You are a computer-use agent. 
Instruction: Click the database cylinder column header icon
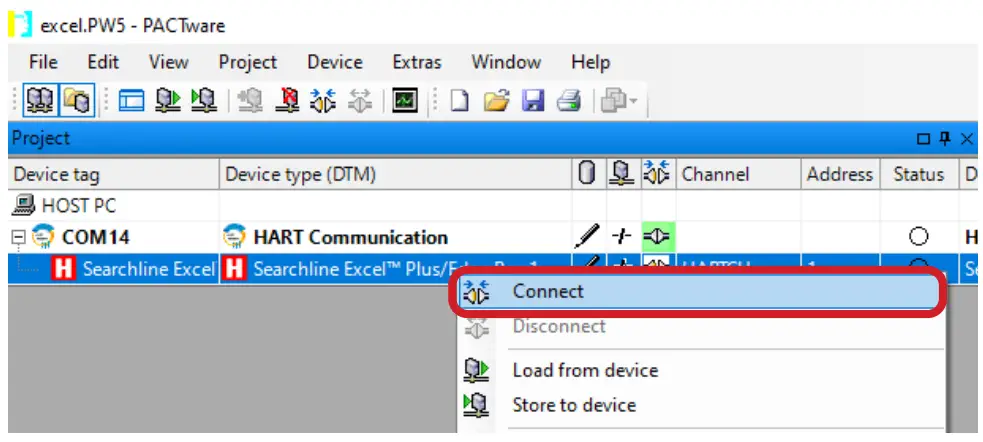coord(587,174)
